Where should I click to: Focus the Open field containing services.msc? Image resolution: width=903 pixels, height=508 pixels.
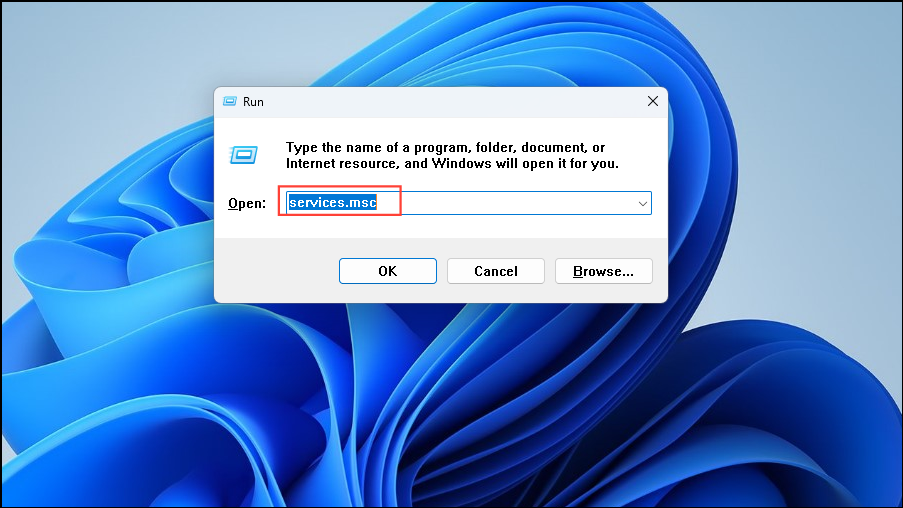[468, 203]
